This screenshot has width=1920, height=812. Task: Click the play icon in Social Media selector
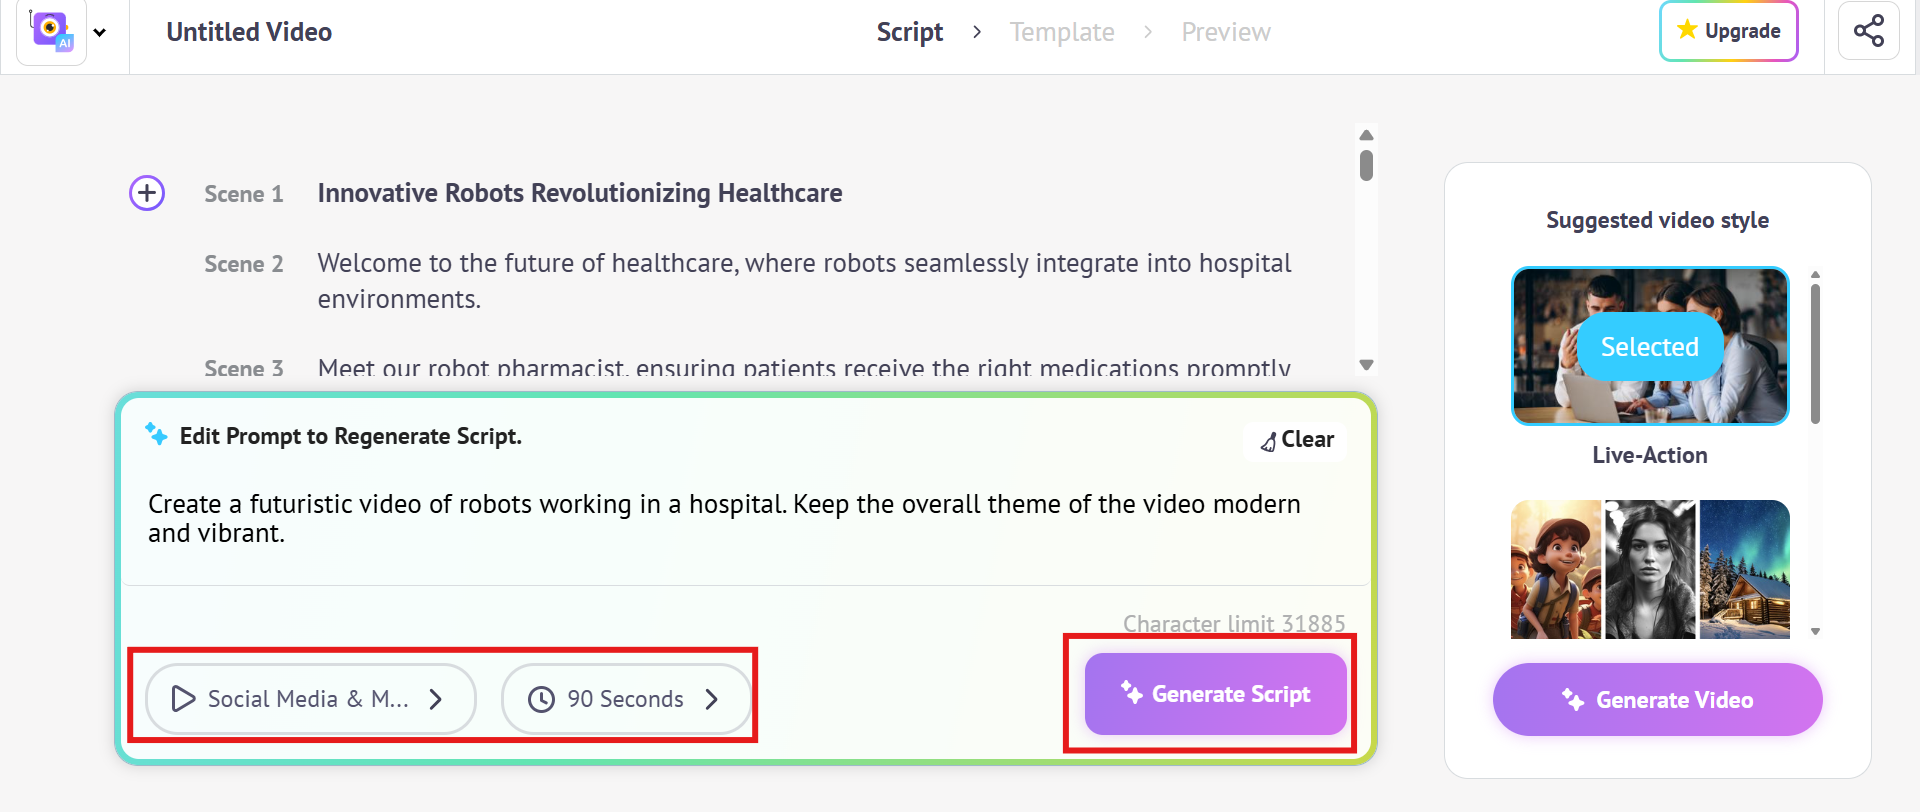[183, 699]
